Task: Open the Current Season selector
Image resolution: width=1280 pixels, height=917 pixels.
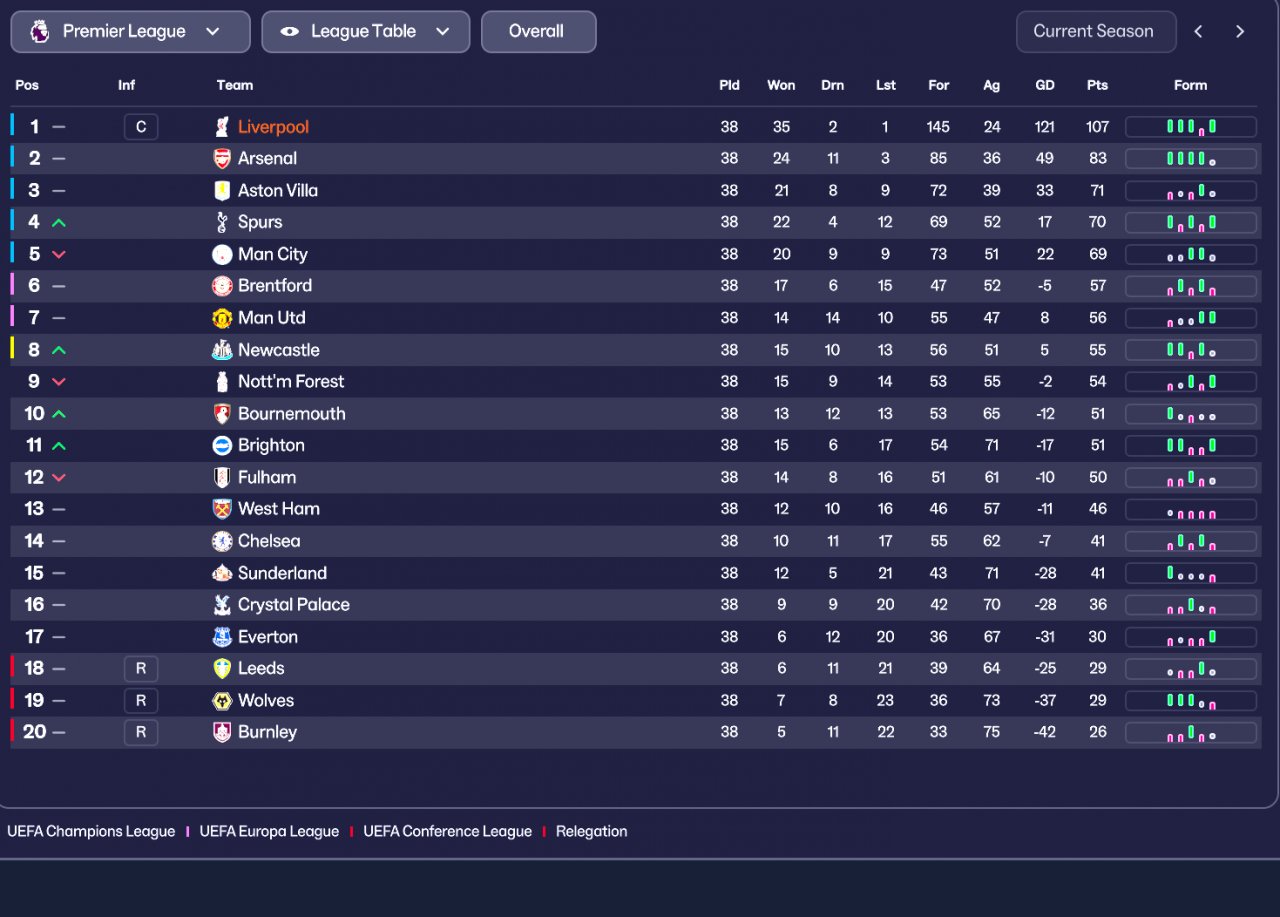Action: point(1093,32)
